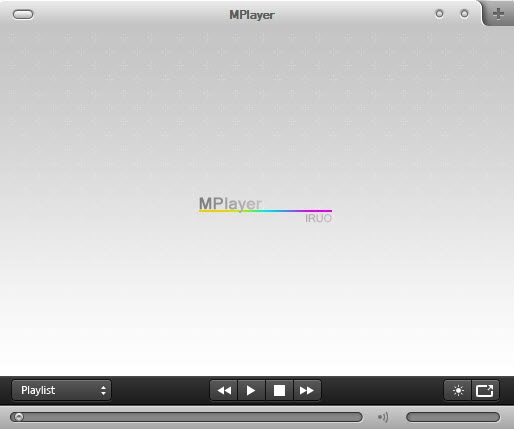Click the fast-forward double-arrow button
This screenshot has height=431, width=518.
(x=307, y=390)
